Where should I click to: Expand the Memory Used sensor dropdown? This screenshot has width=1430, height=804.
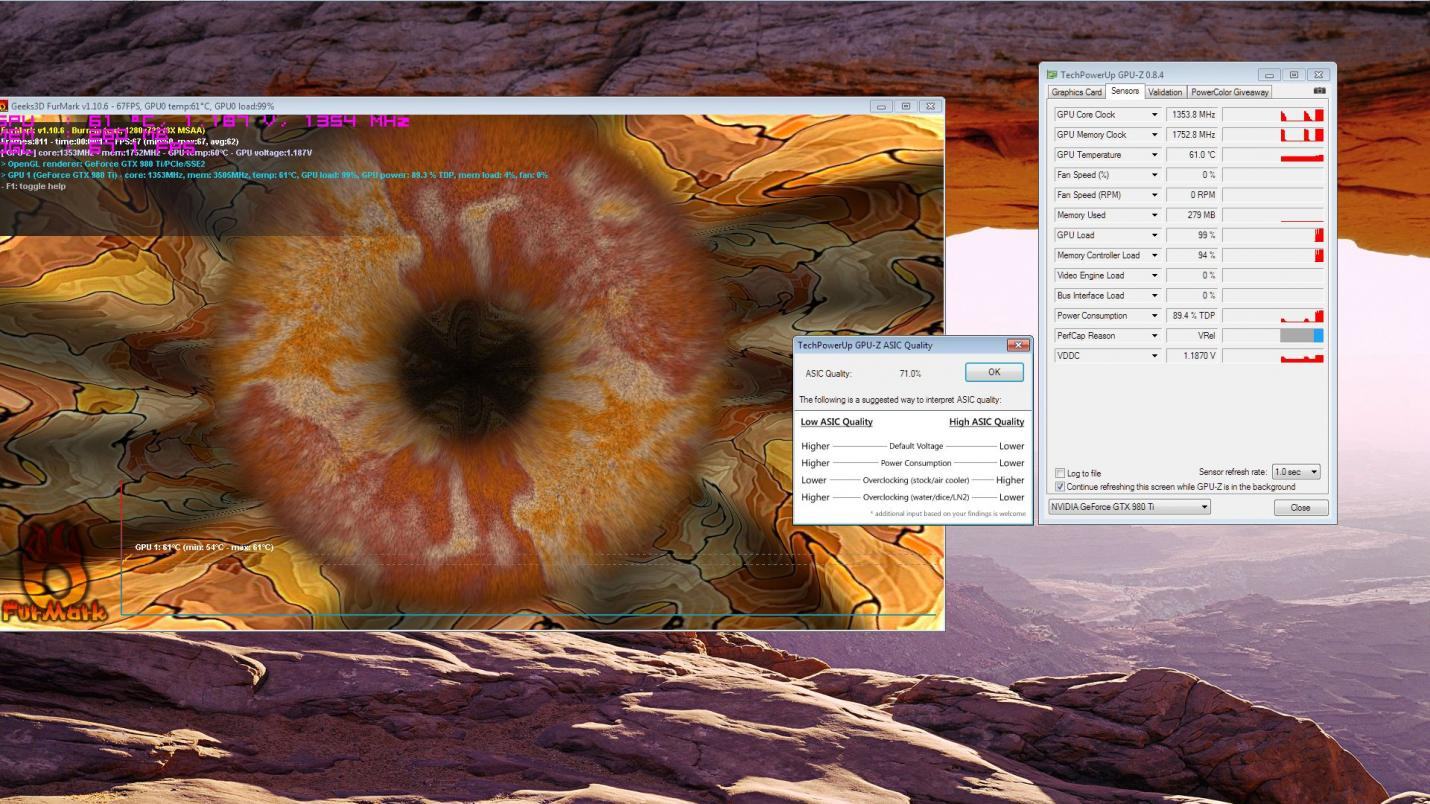point(1155,215)
